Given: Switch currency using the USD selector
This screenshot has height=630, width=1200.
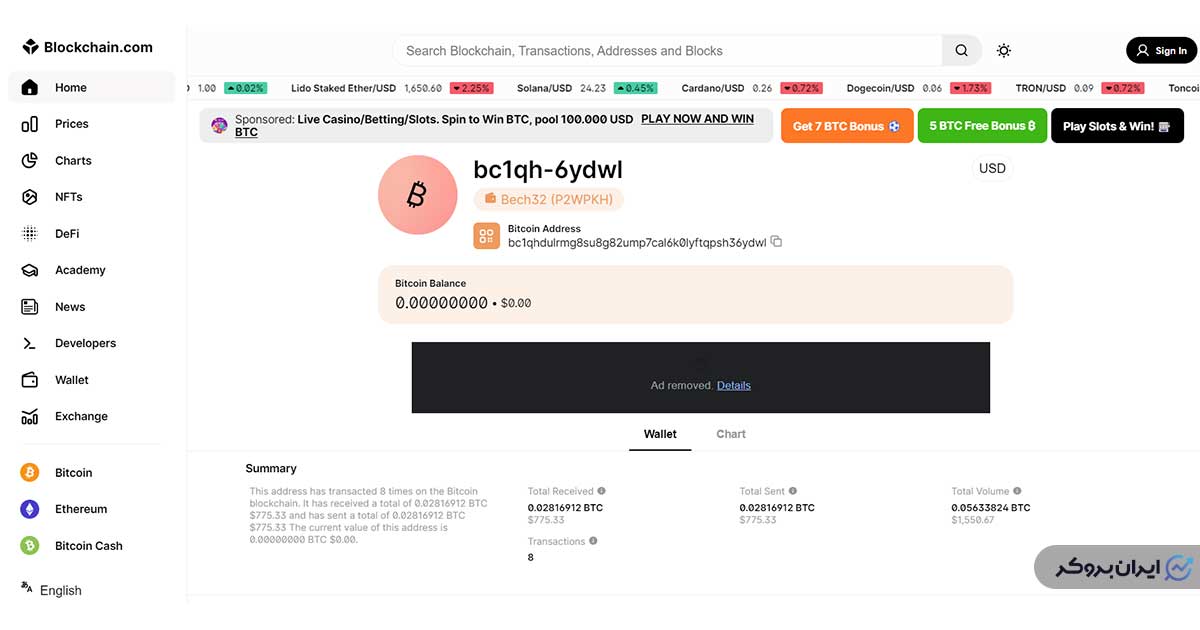Looking at the screenshot, I should [992, 168].
